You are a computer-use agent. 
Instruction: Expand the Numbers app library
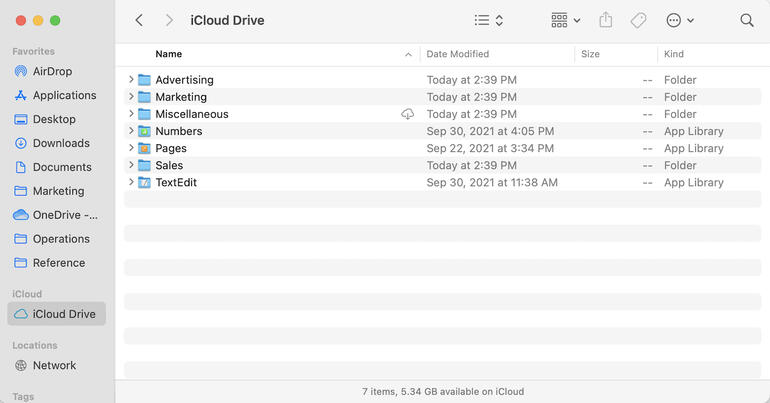131,131
